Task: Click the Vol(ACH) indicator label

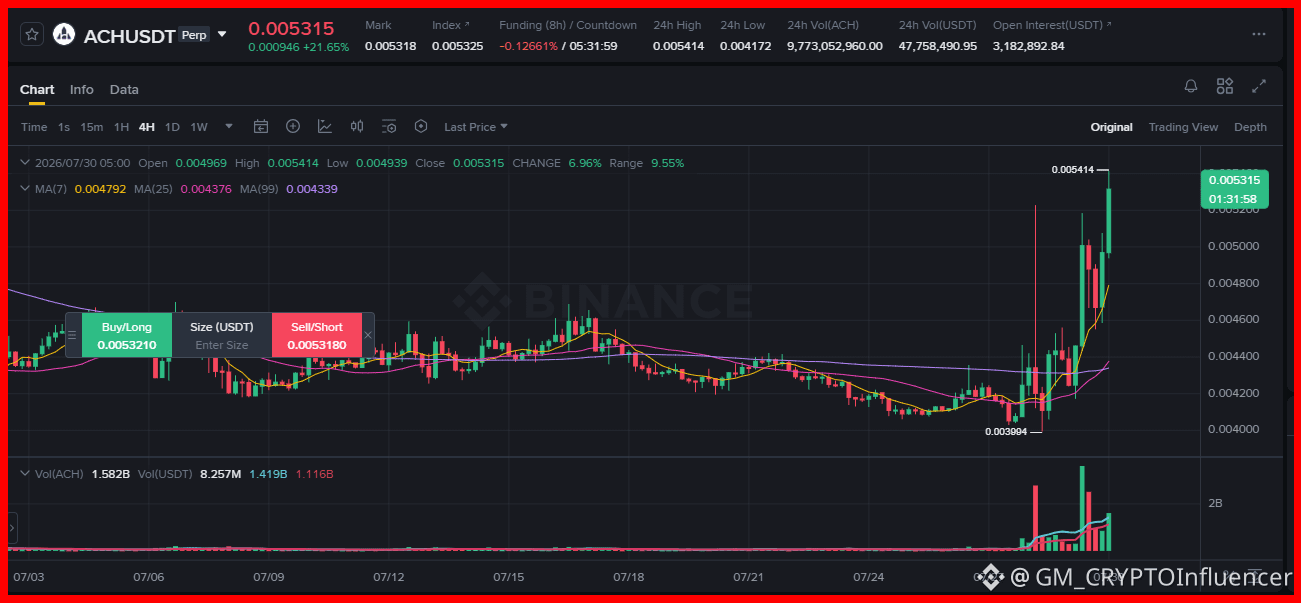Action: coord(60,473)
